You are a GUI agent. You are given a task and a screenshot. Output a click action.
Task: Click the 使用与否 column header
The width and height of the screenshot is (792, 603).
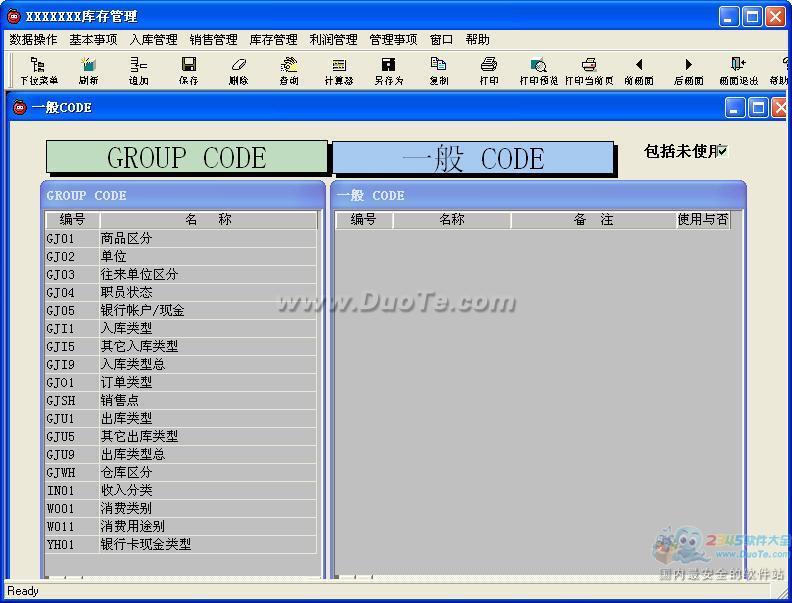click(703, 220)
